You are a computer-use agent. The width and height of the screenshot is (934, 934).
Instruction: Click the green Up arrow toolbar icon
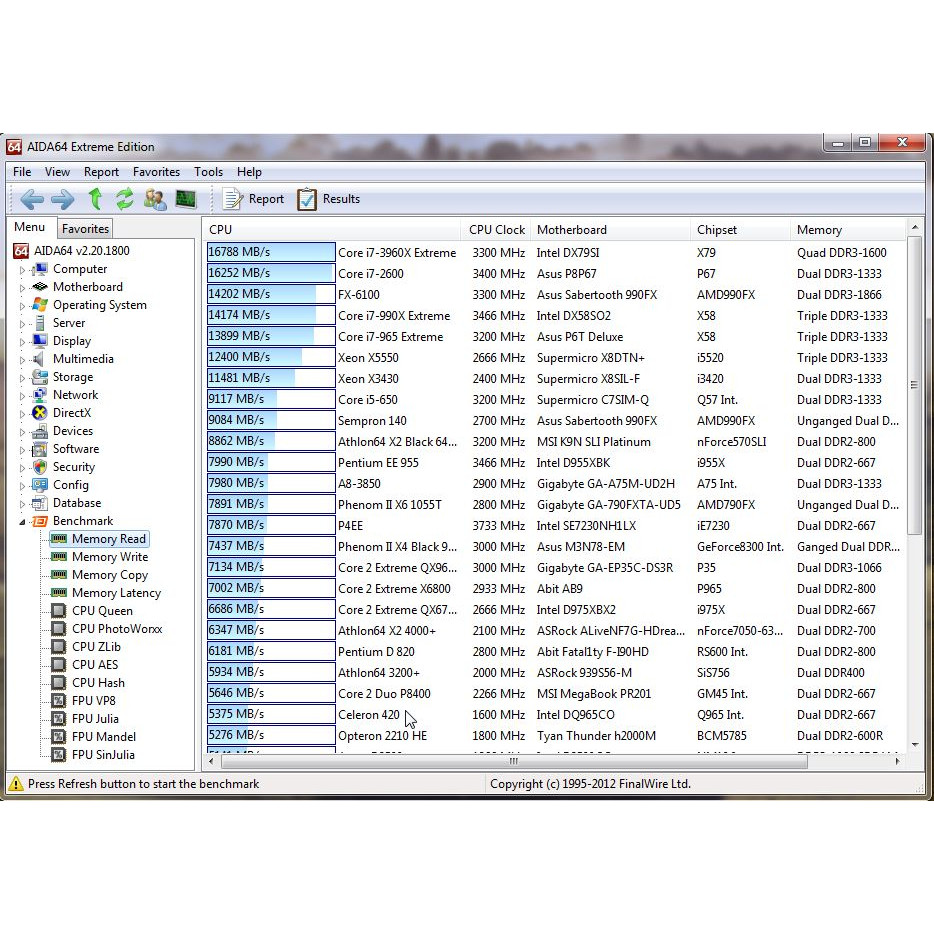[95, 199]
